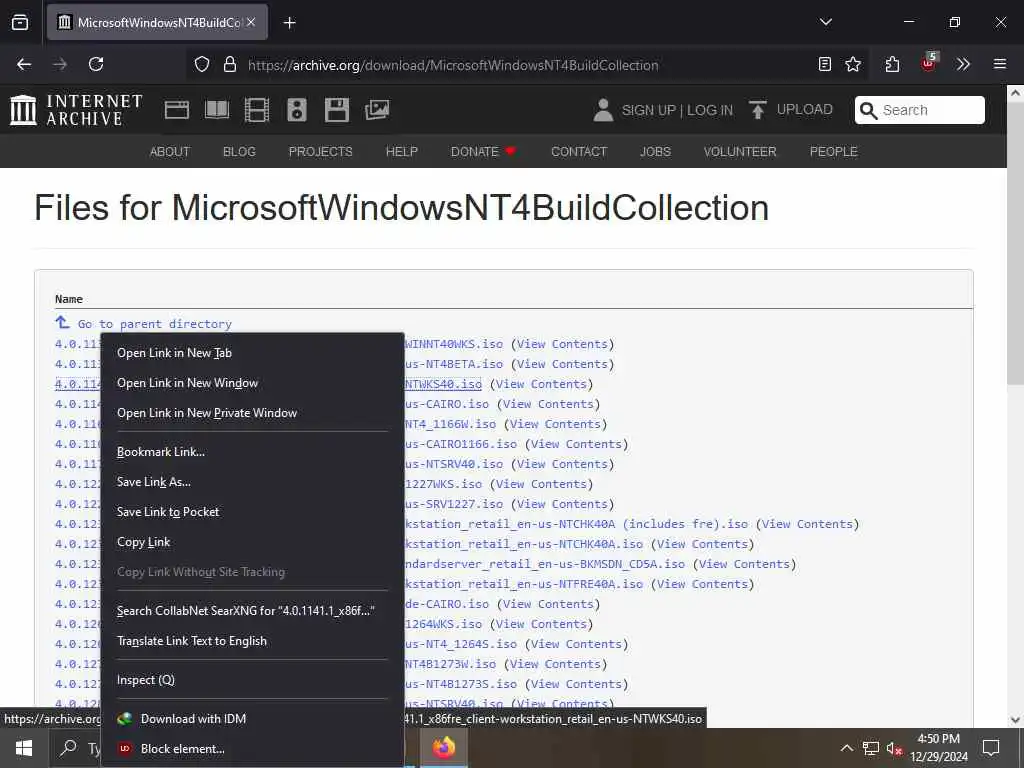Open the JOBS nav item
This screenshot has width=1024, height=768.
(x=655, y=152)
